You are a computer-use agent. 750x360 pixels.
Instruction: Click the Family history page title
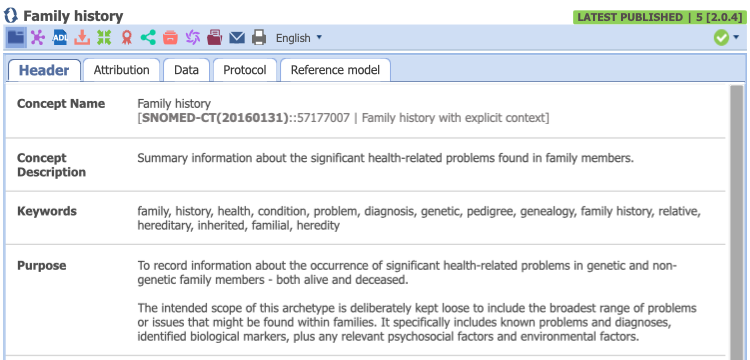click(73, 16)
